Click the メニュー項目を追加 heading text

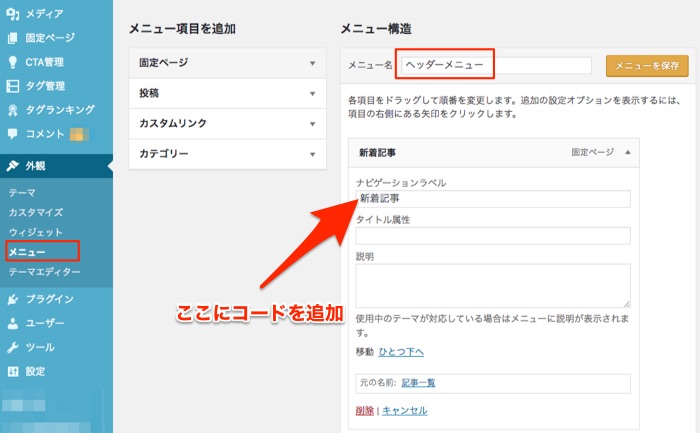click(182, 29)
